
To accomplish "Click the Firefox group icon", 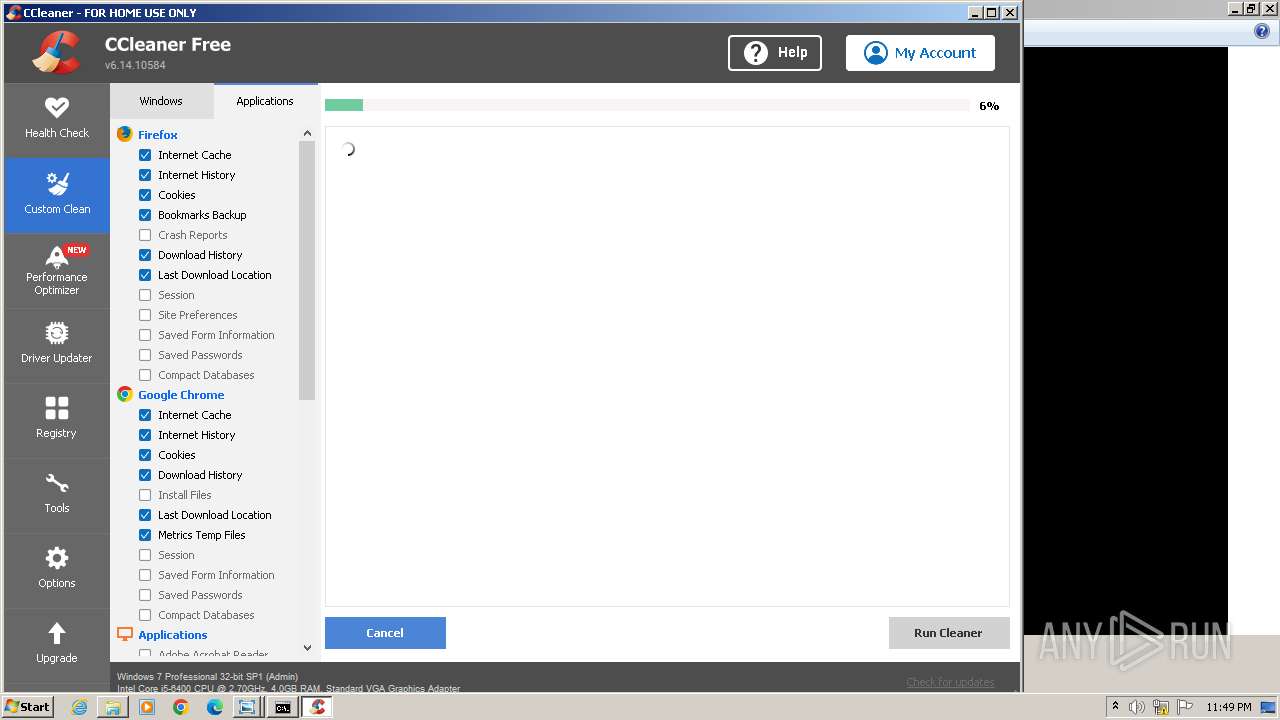I will (125, 134).
